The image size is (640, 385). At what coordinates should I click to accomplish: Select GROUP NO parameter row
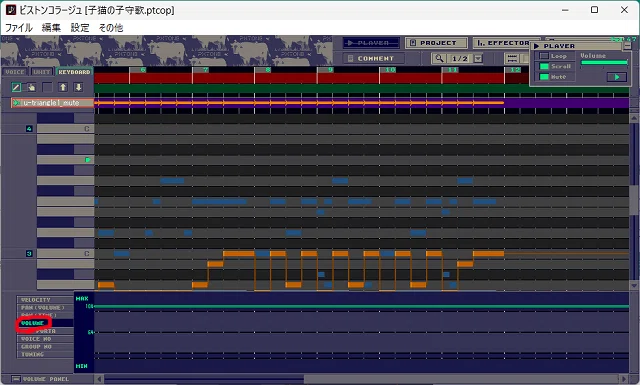(x=45, y=347)
